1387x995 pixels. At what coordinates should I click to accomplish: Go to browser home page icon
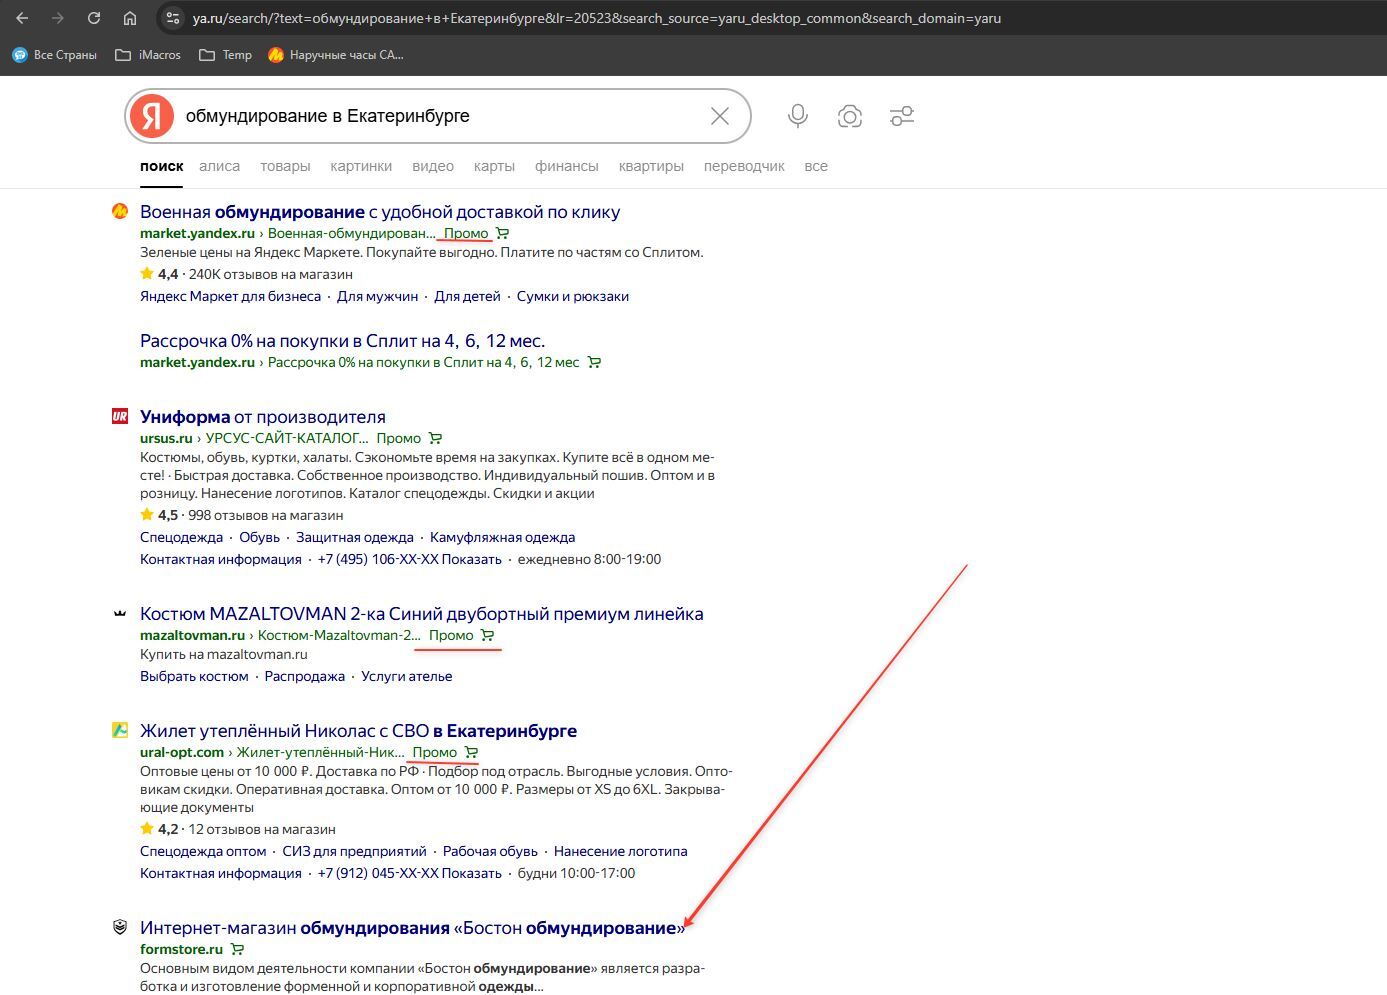coord(130,18)
